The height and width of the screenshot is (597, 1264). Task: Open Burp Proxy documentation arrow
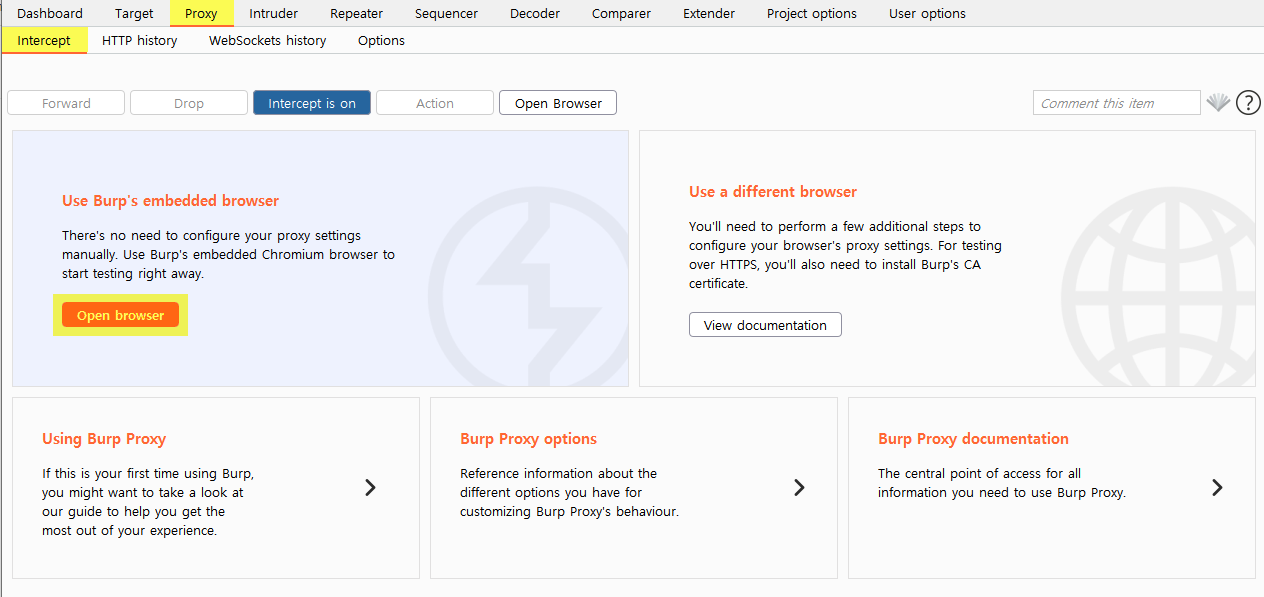[x=1217, y=488]
